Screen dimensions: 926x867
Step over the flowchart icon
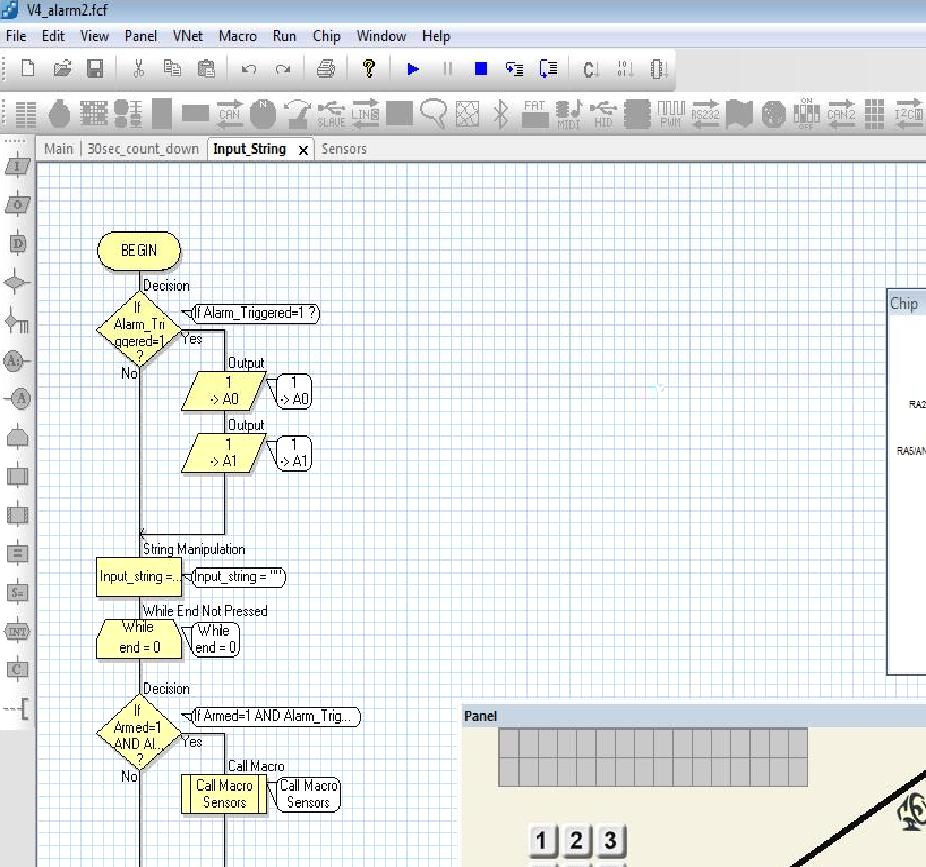(549, 69)
